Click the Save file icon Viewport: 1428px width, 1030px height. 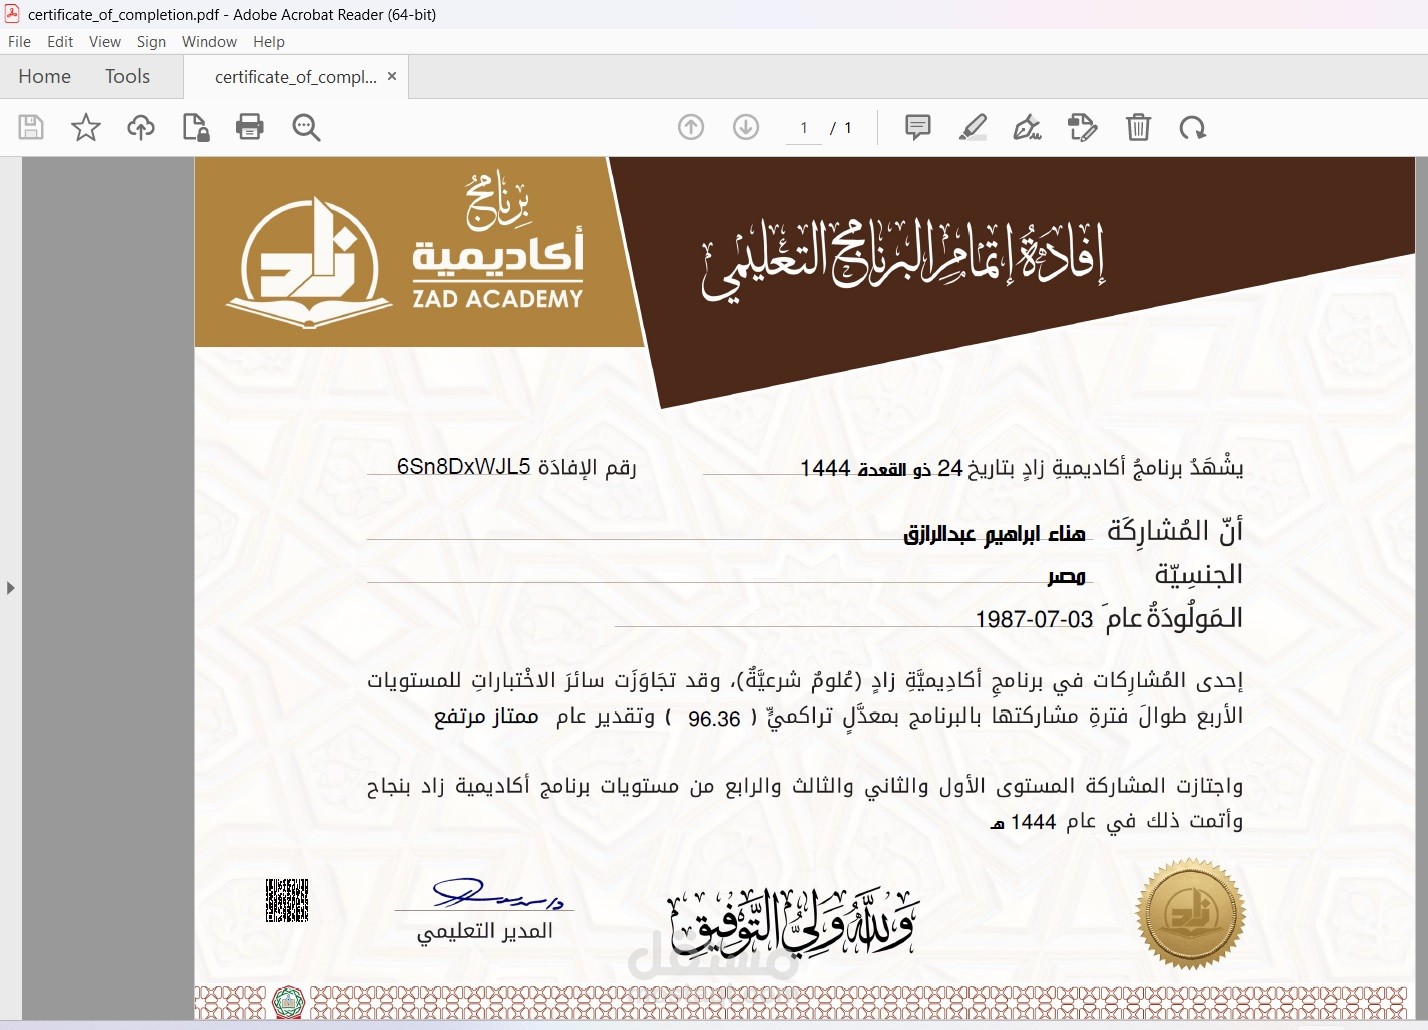click(31, 127)
